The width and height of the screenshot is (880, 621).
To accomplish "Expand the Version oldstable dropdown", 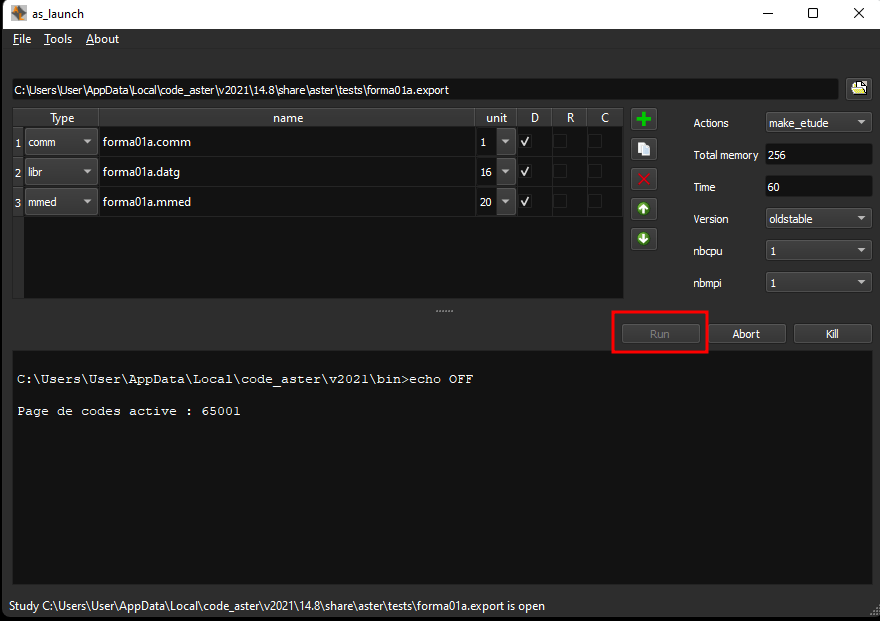I will click(818, 219).
